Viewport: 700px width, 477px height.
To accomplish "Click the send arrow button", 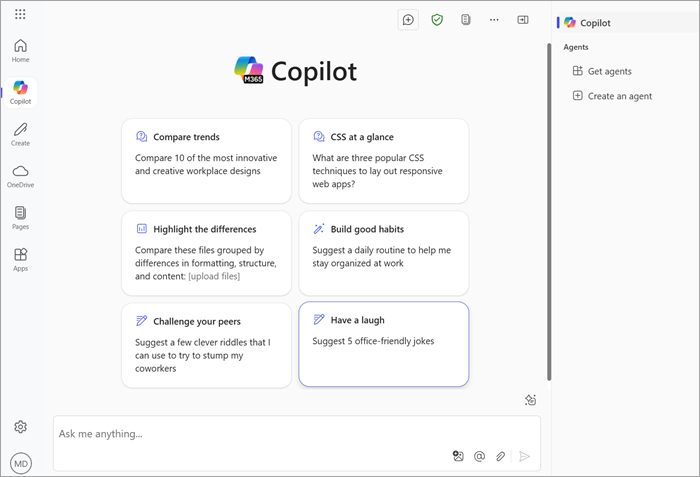I will point(525,456).
